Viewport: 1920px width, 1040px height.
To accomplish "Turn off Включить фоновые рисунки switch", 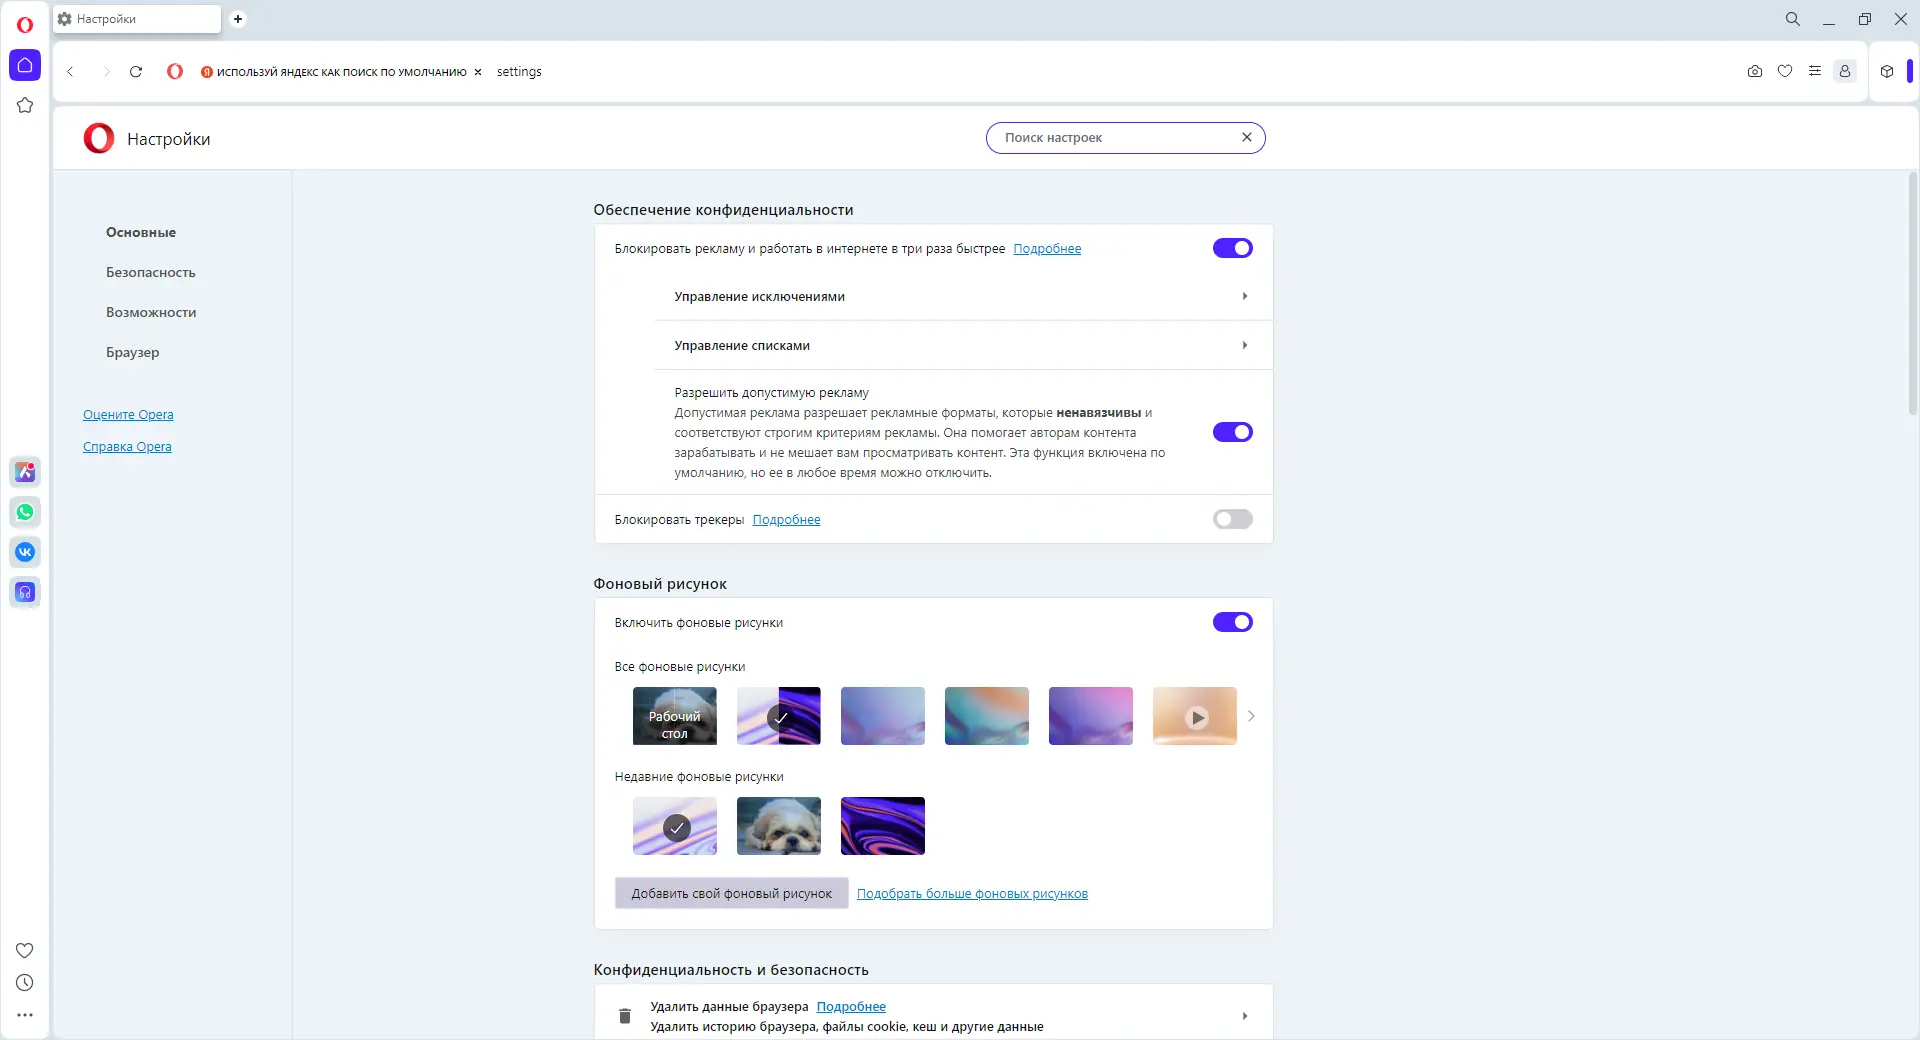I will pos(1233,622).
